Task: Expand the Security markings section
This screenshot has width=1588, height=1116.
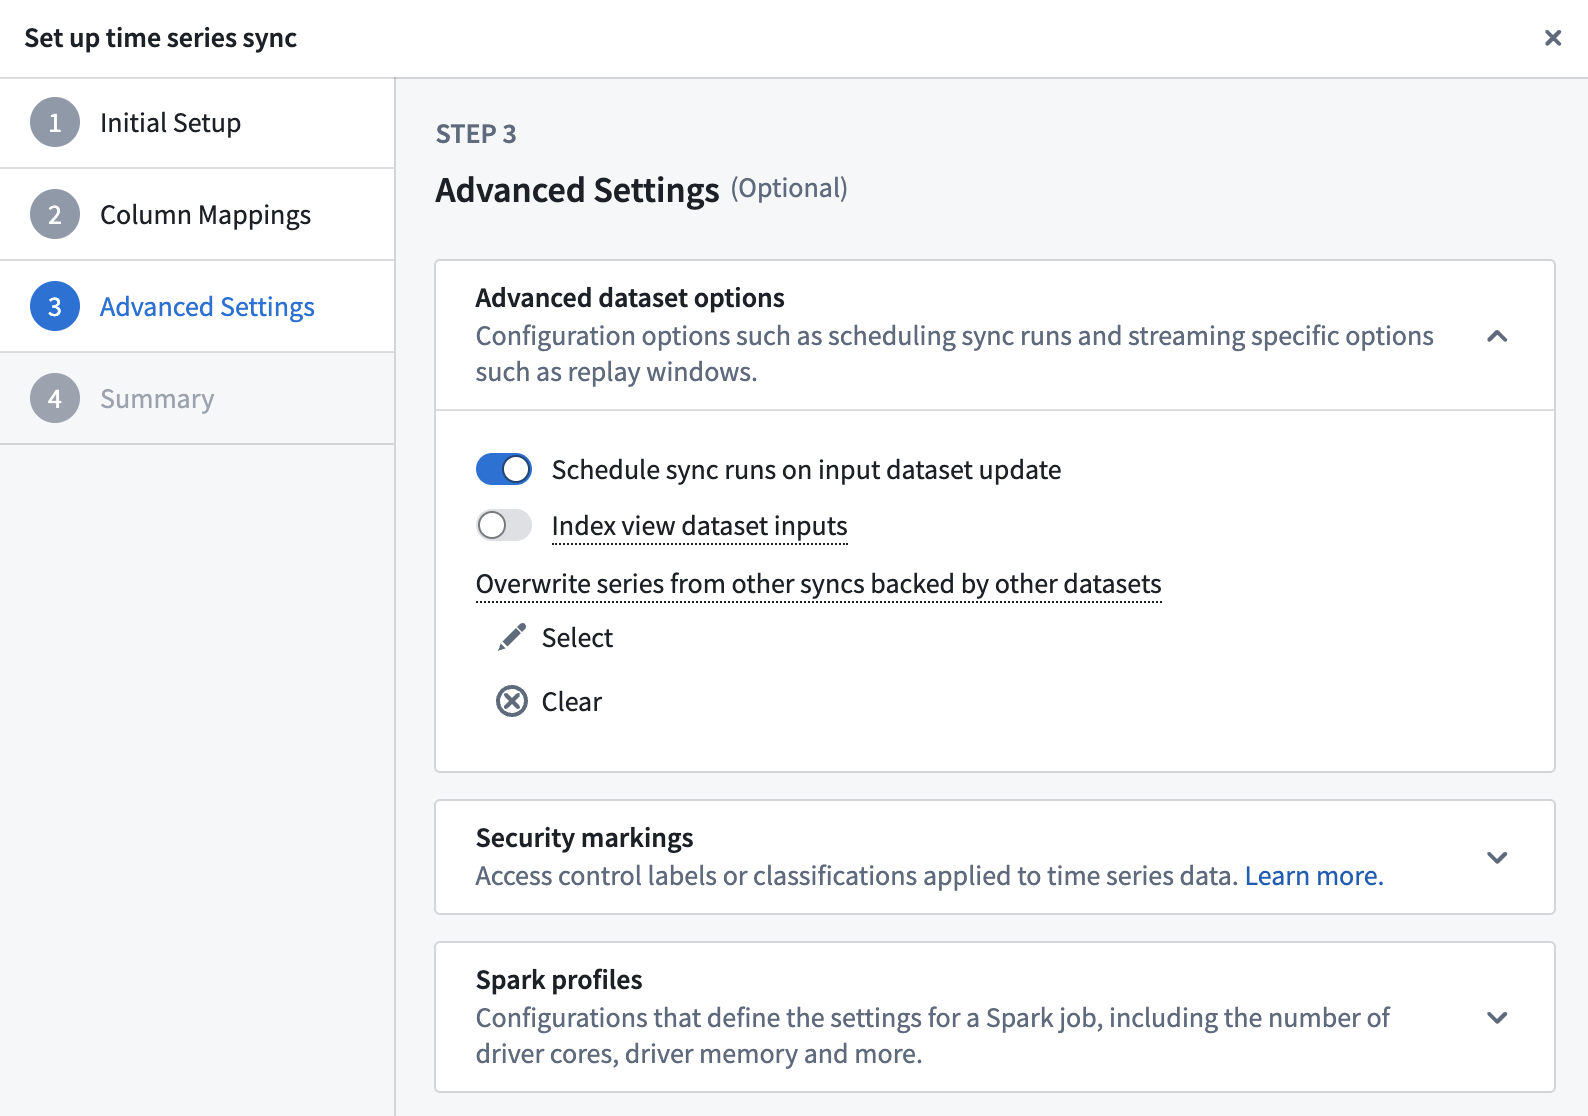Action: pyautogui.click(x=1497, y=858)
